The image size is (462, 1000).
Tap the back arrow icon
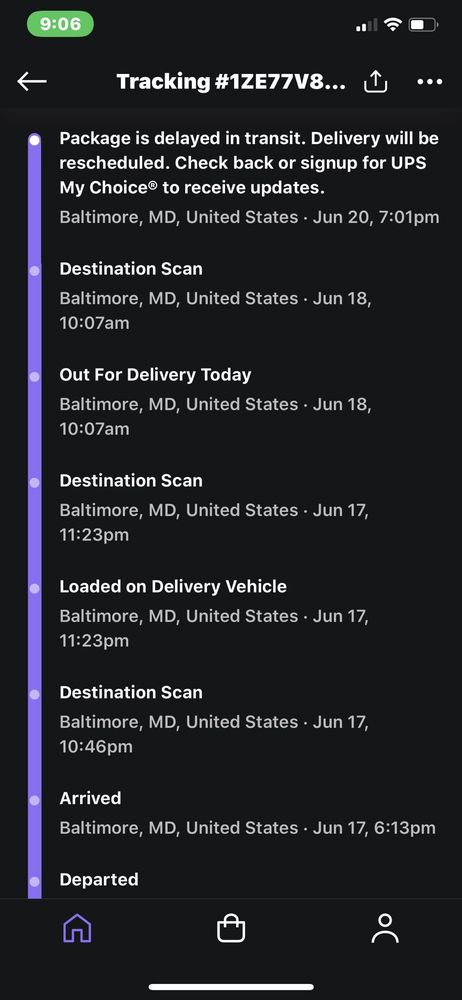[x=32, y=81]
